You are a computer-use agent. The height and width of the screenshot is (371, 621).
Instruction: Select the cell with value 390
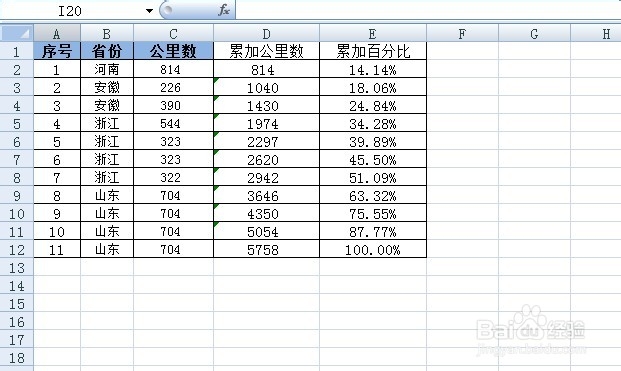point(173,105)
